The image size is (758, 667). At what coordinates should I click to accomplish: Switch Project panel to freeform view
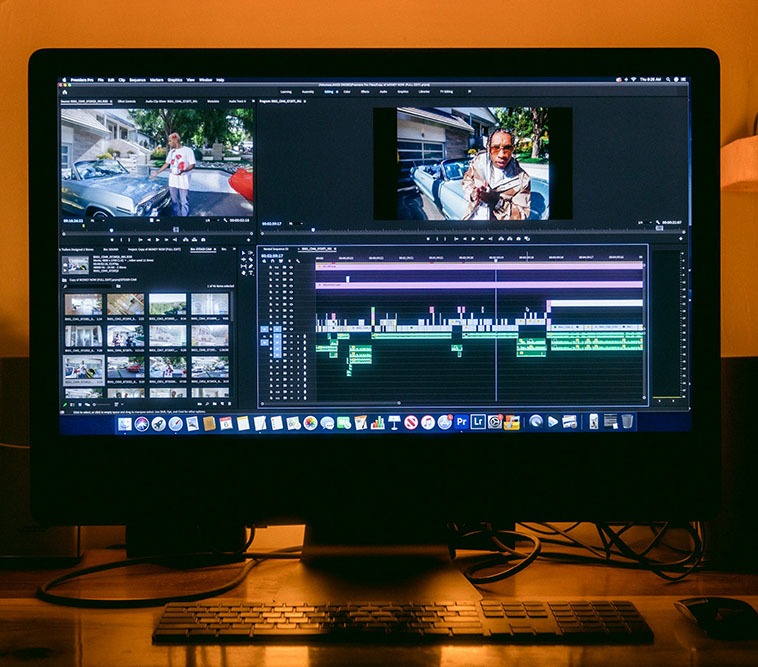tap(87, 404)
